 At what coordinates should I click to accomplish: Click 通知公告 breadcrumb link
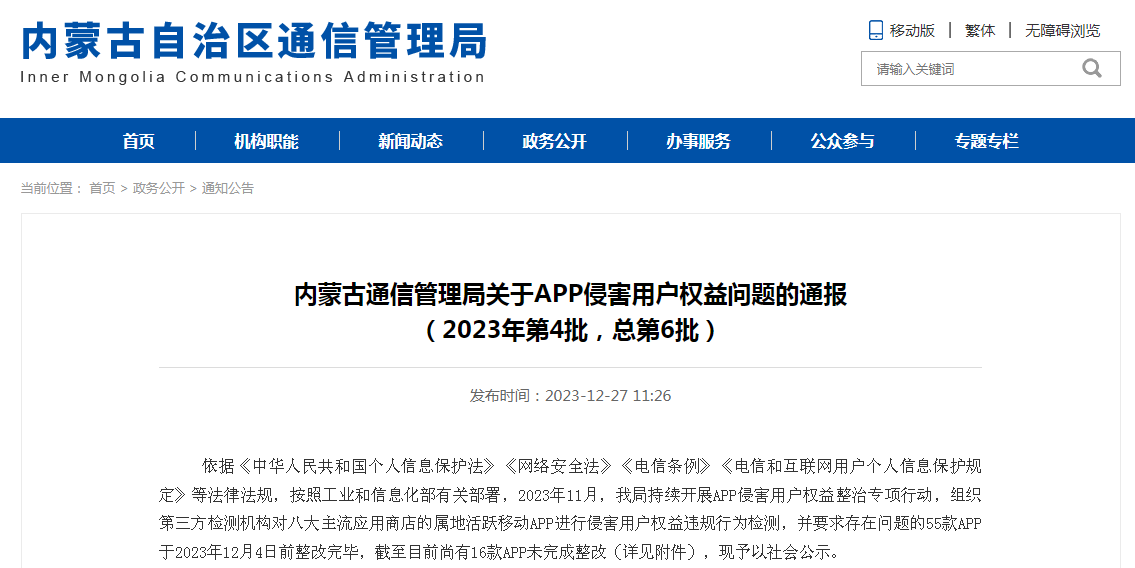228,188
